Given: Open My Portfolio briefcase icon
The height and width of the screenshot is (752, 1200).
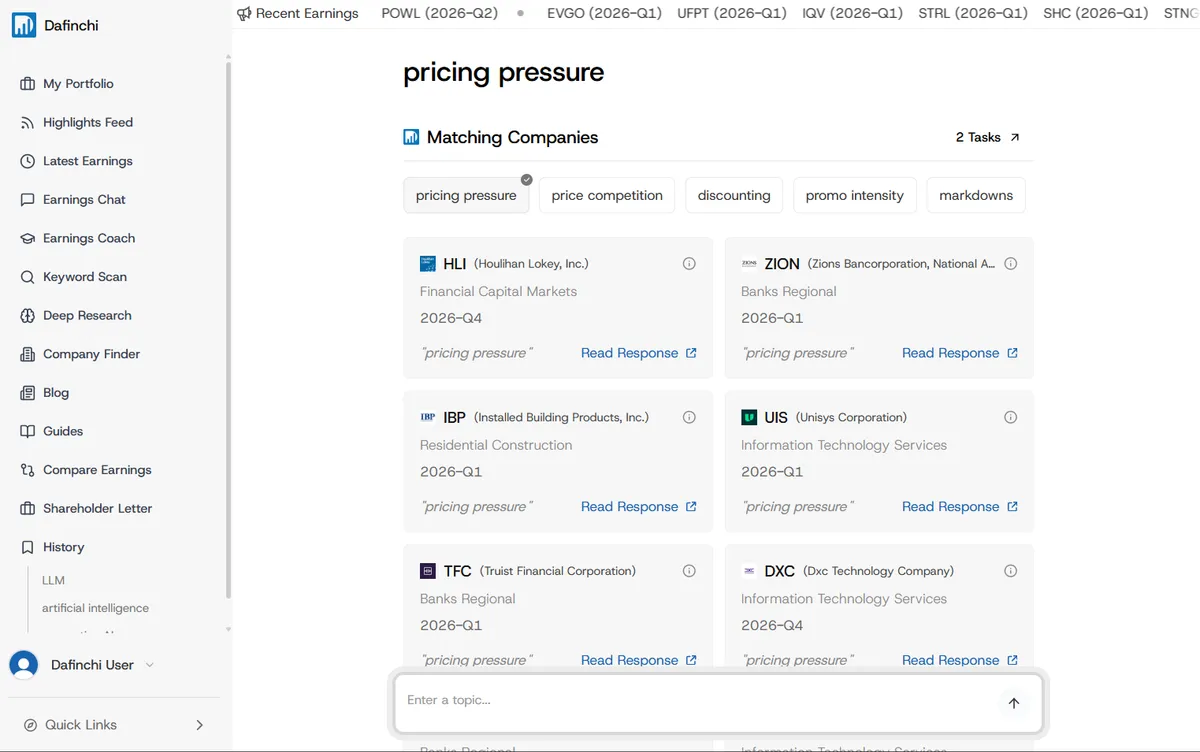Looking at the screenshot, I should tap(28, 84).
